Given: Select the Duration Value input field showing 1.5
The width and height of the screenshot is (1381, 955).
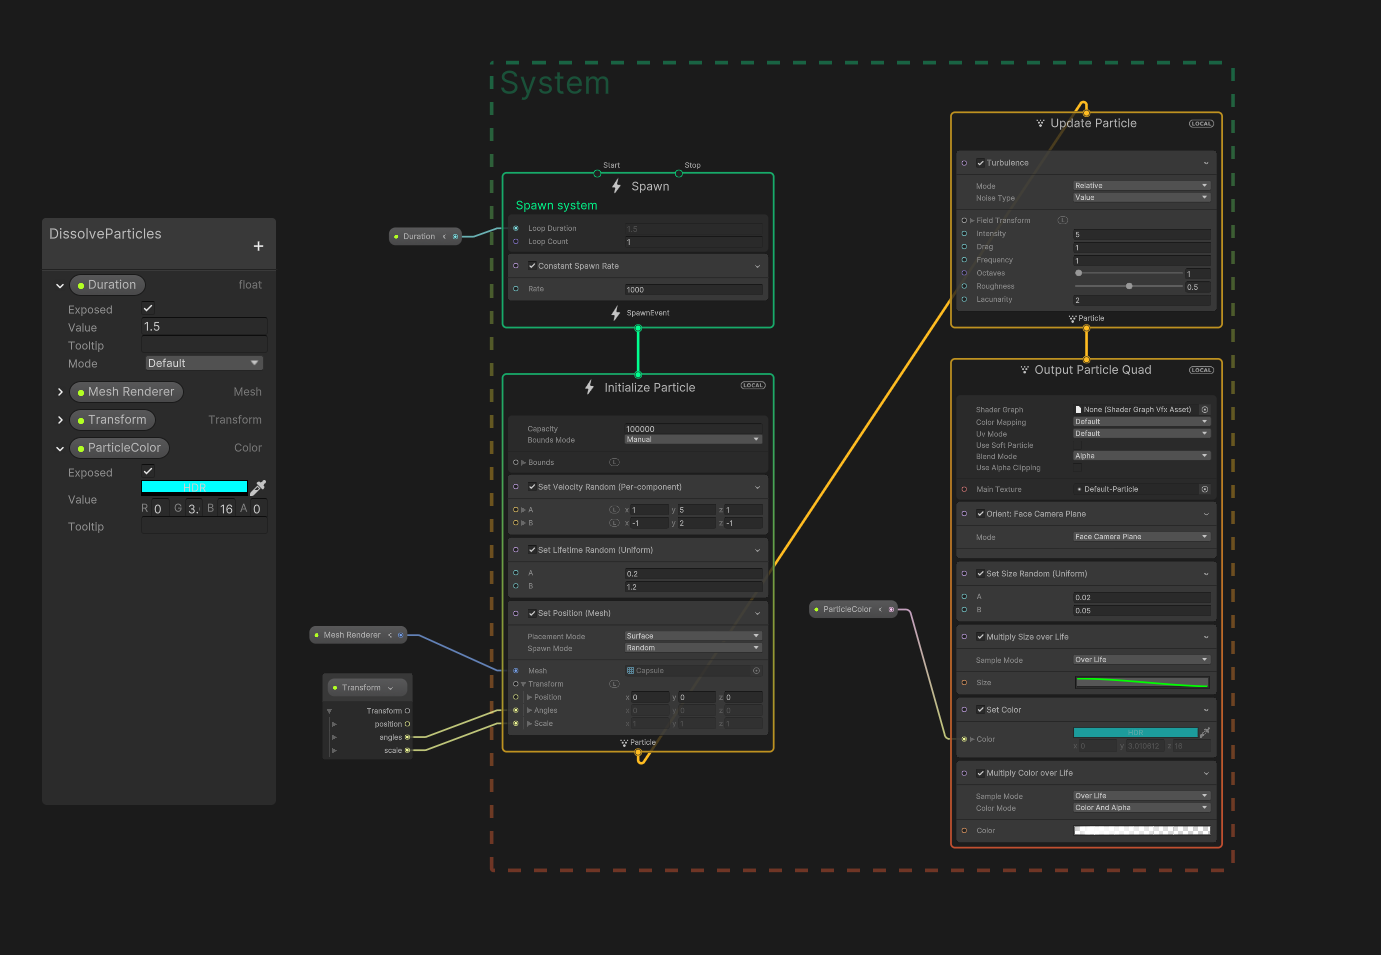Looking at the screenshot, I should click(204, 326).
